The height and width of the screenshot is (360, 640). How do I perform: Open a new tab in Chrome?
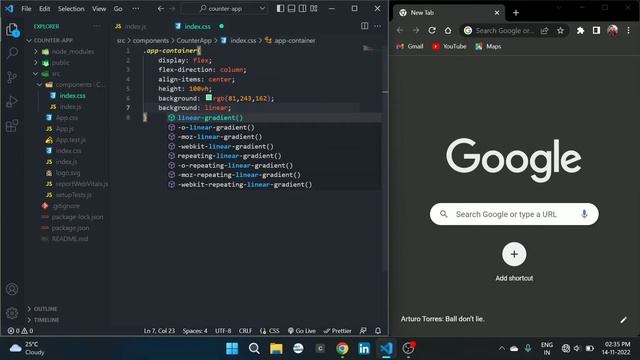coord(516,13)
